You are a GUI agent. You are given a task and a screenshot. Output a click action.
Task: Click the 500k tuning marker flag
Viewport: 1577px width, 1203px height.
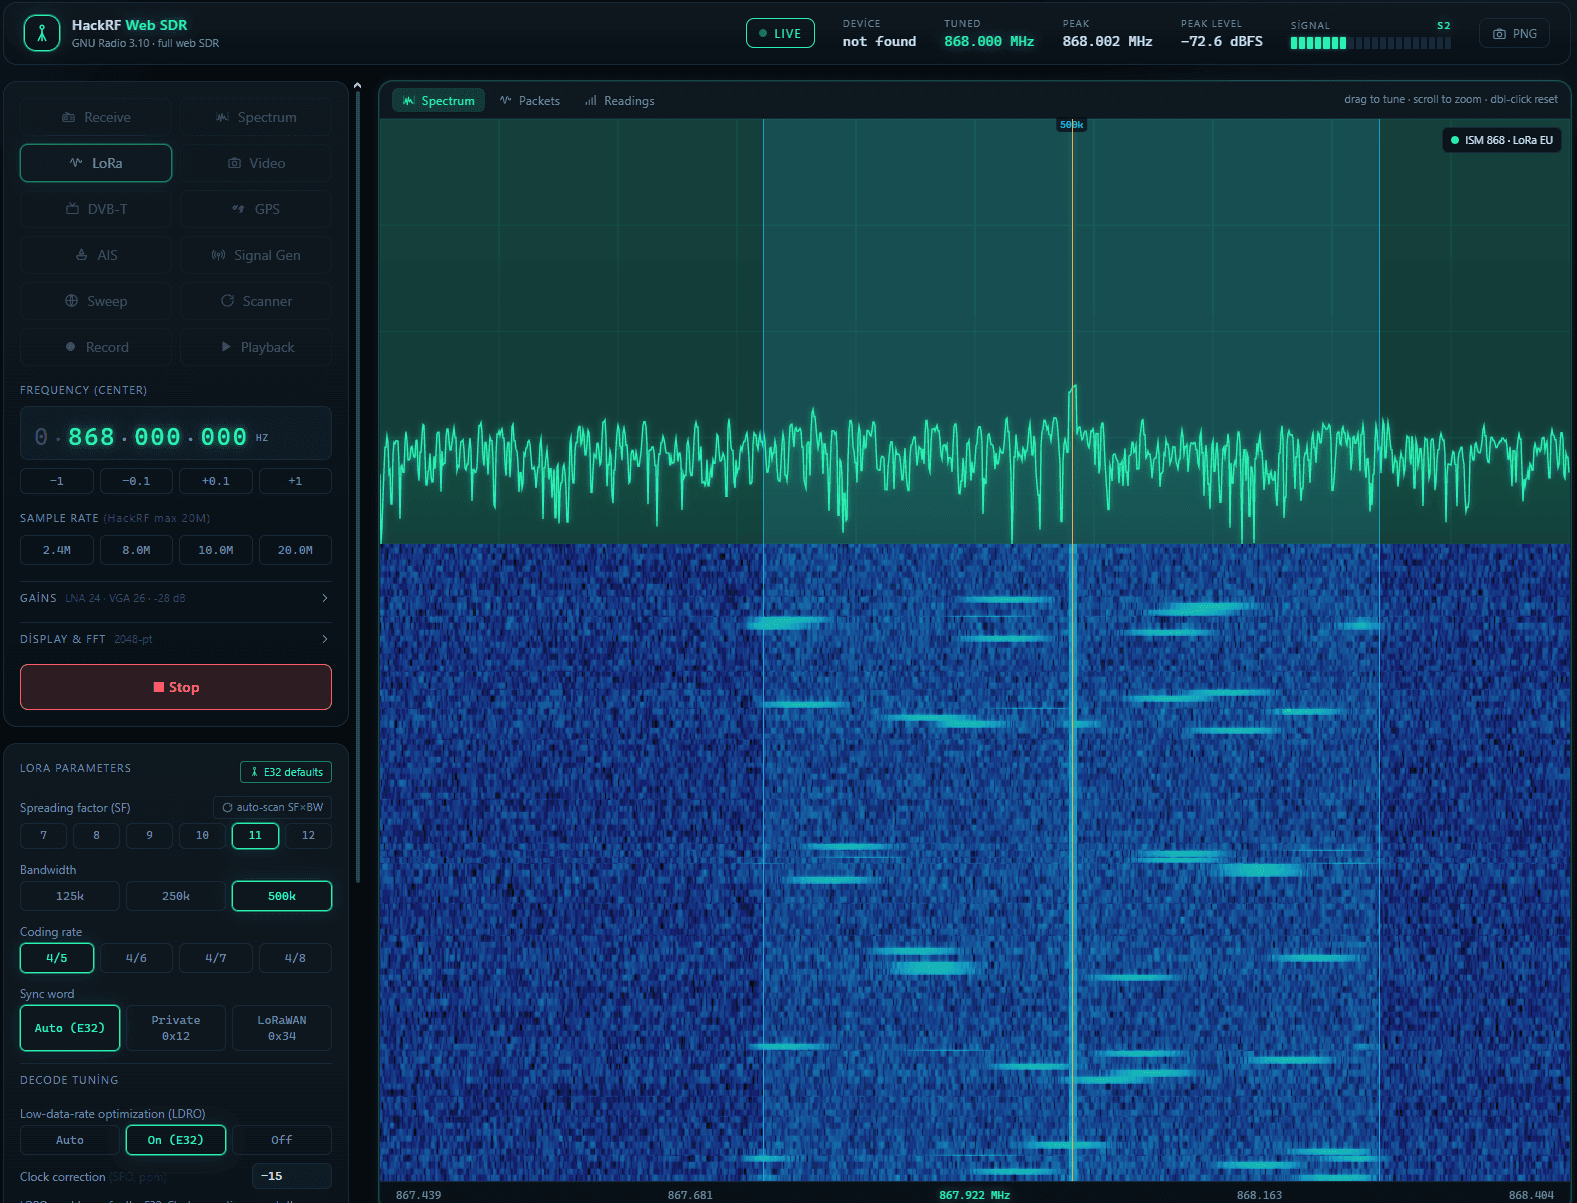click(1072, 125)
